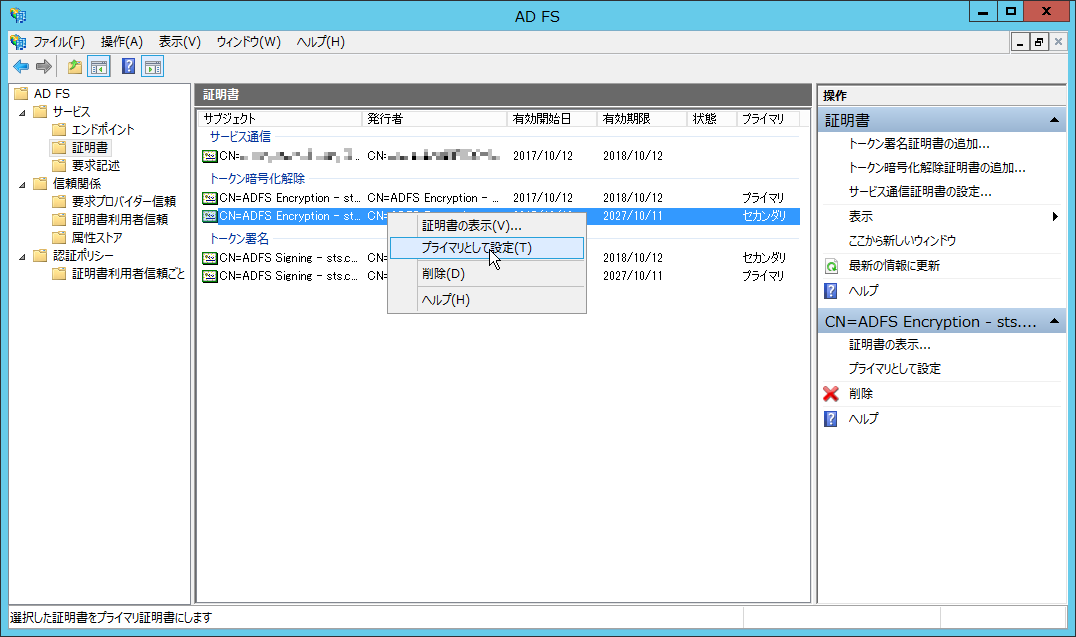Click the サービス通信 group heading
This screenshot has height=637, width=1076.
pos(240,137)
